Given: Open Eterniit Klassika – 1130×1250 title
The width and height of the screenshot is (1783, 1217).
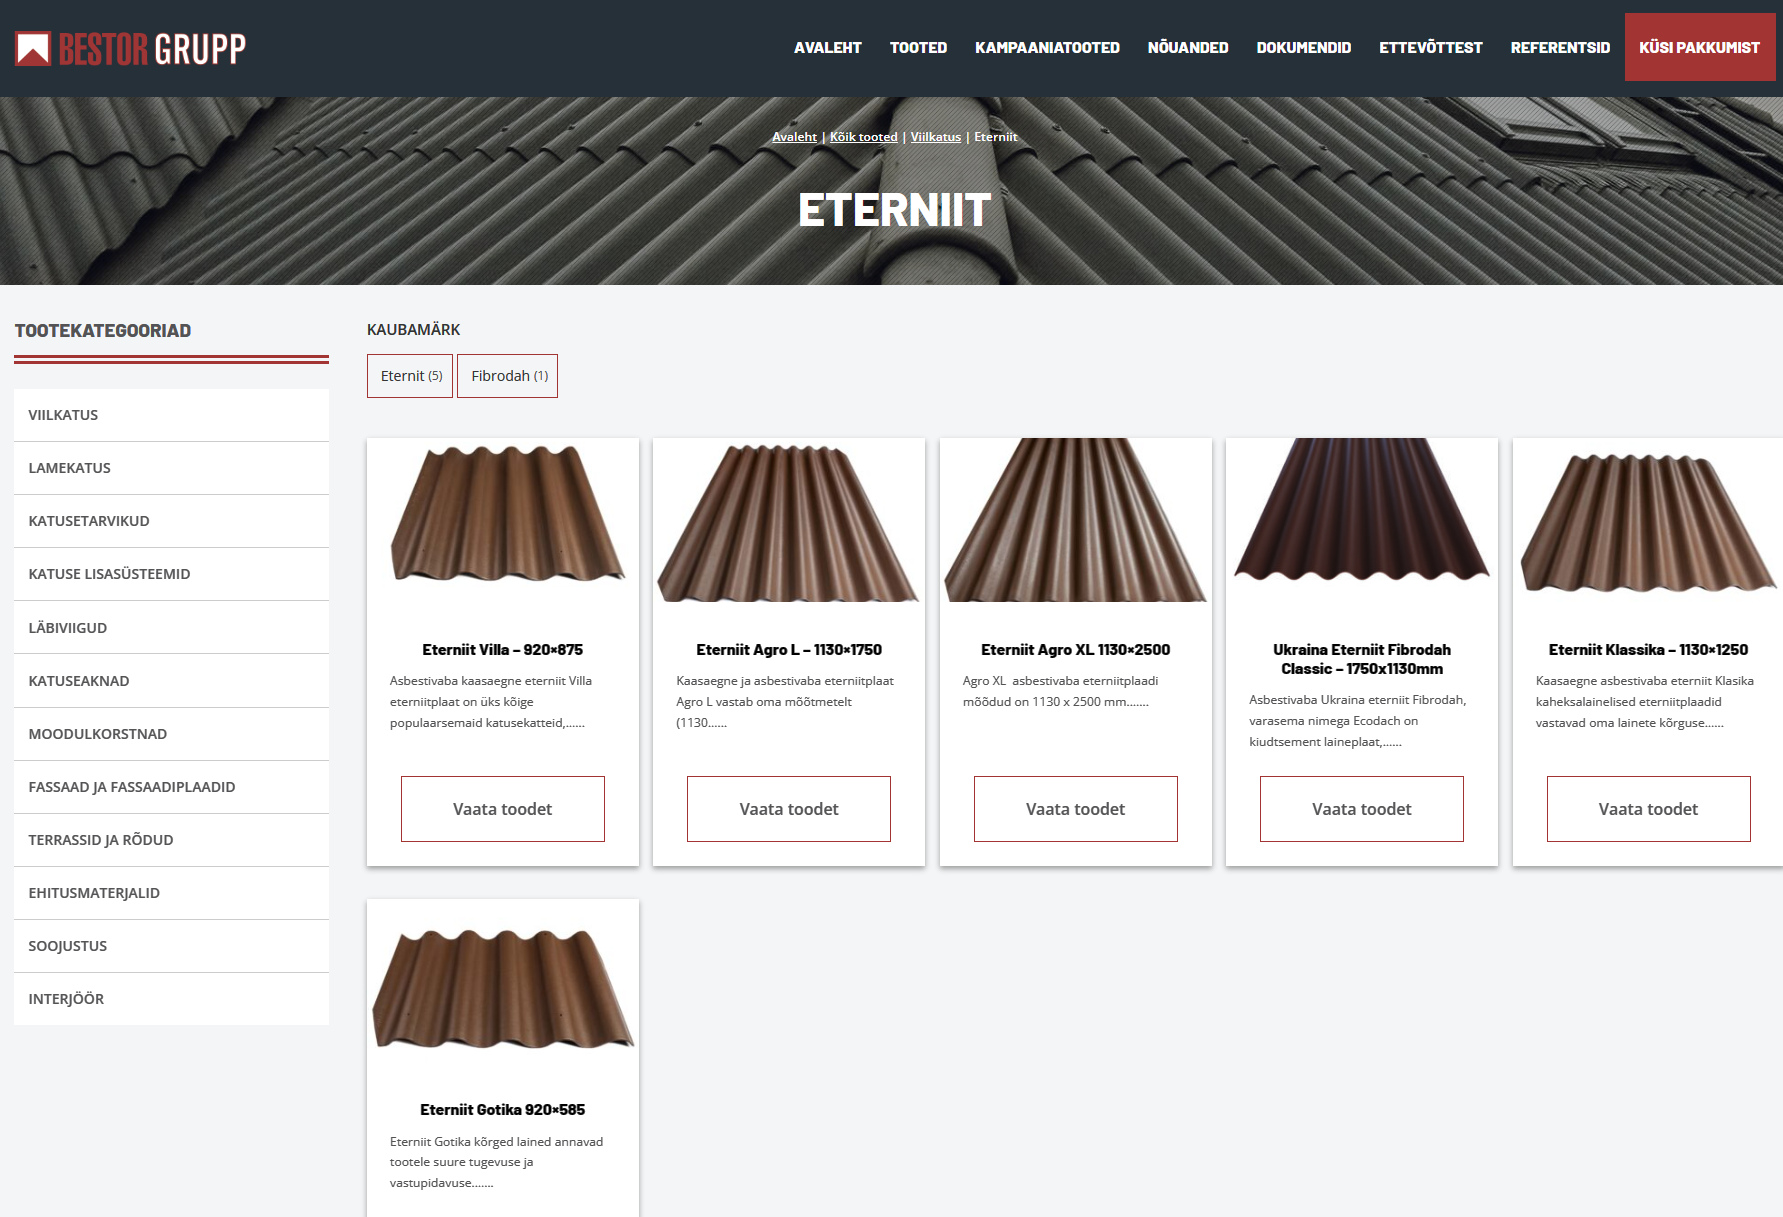Looking at the screenshot, I should click(x=1648, y=650).
